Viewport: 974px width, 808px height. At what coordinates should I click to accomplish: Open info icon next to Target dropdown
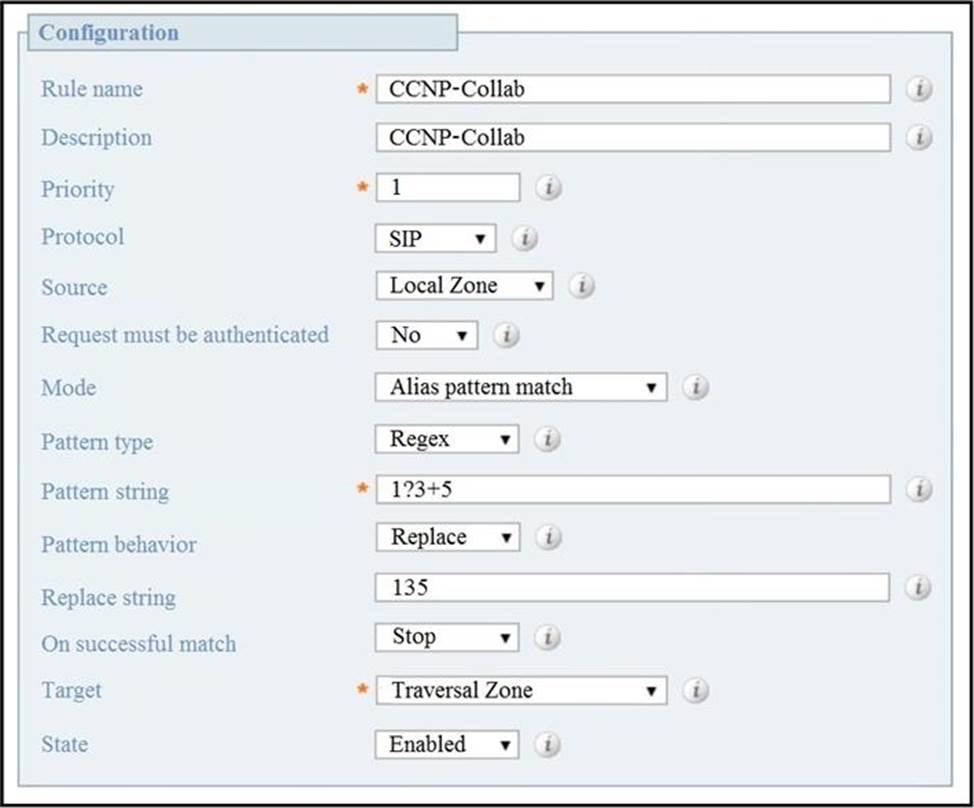coord(696,690)
